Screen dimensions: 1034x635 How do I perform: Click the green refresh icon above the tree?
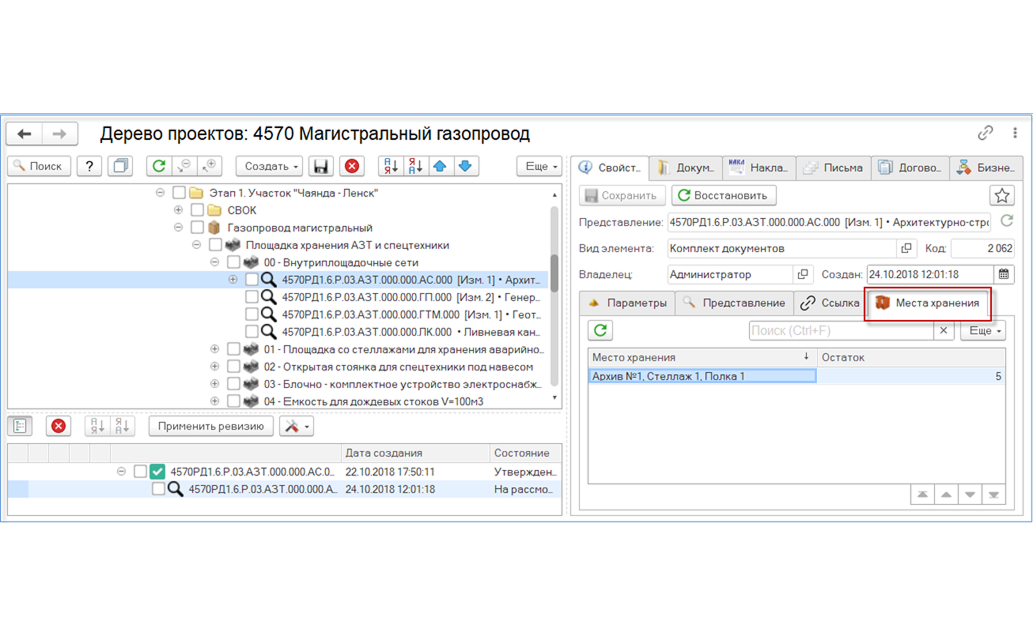[x=159, y=166]
